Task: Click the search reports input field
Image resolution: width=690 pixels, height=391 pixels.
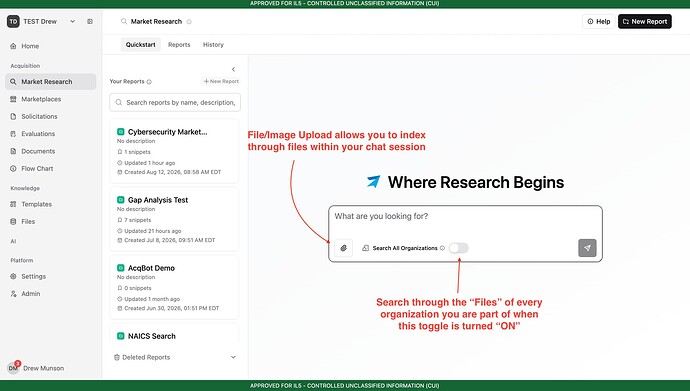Action: coord(175,102)
